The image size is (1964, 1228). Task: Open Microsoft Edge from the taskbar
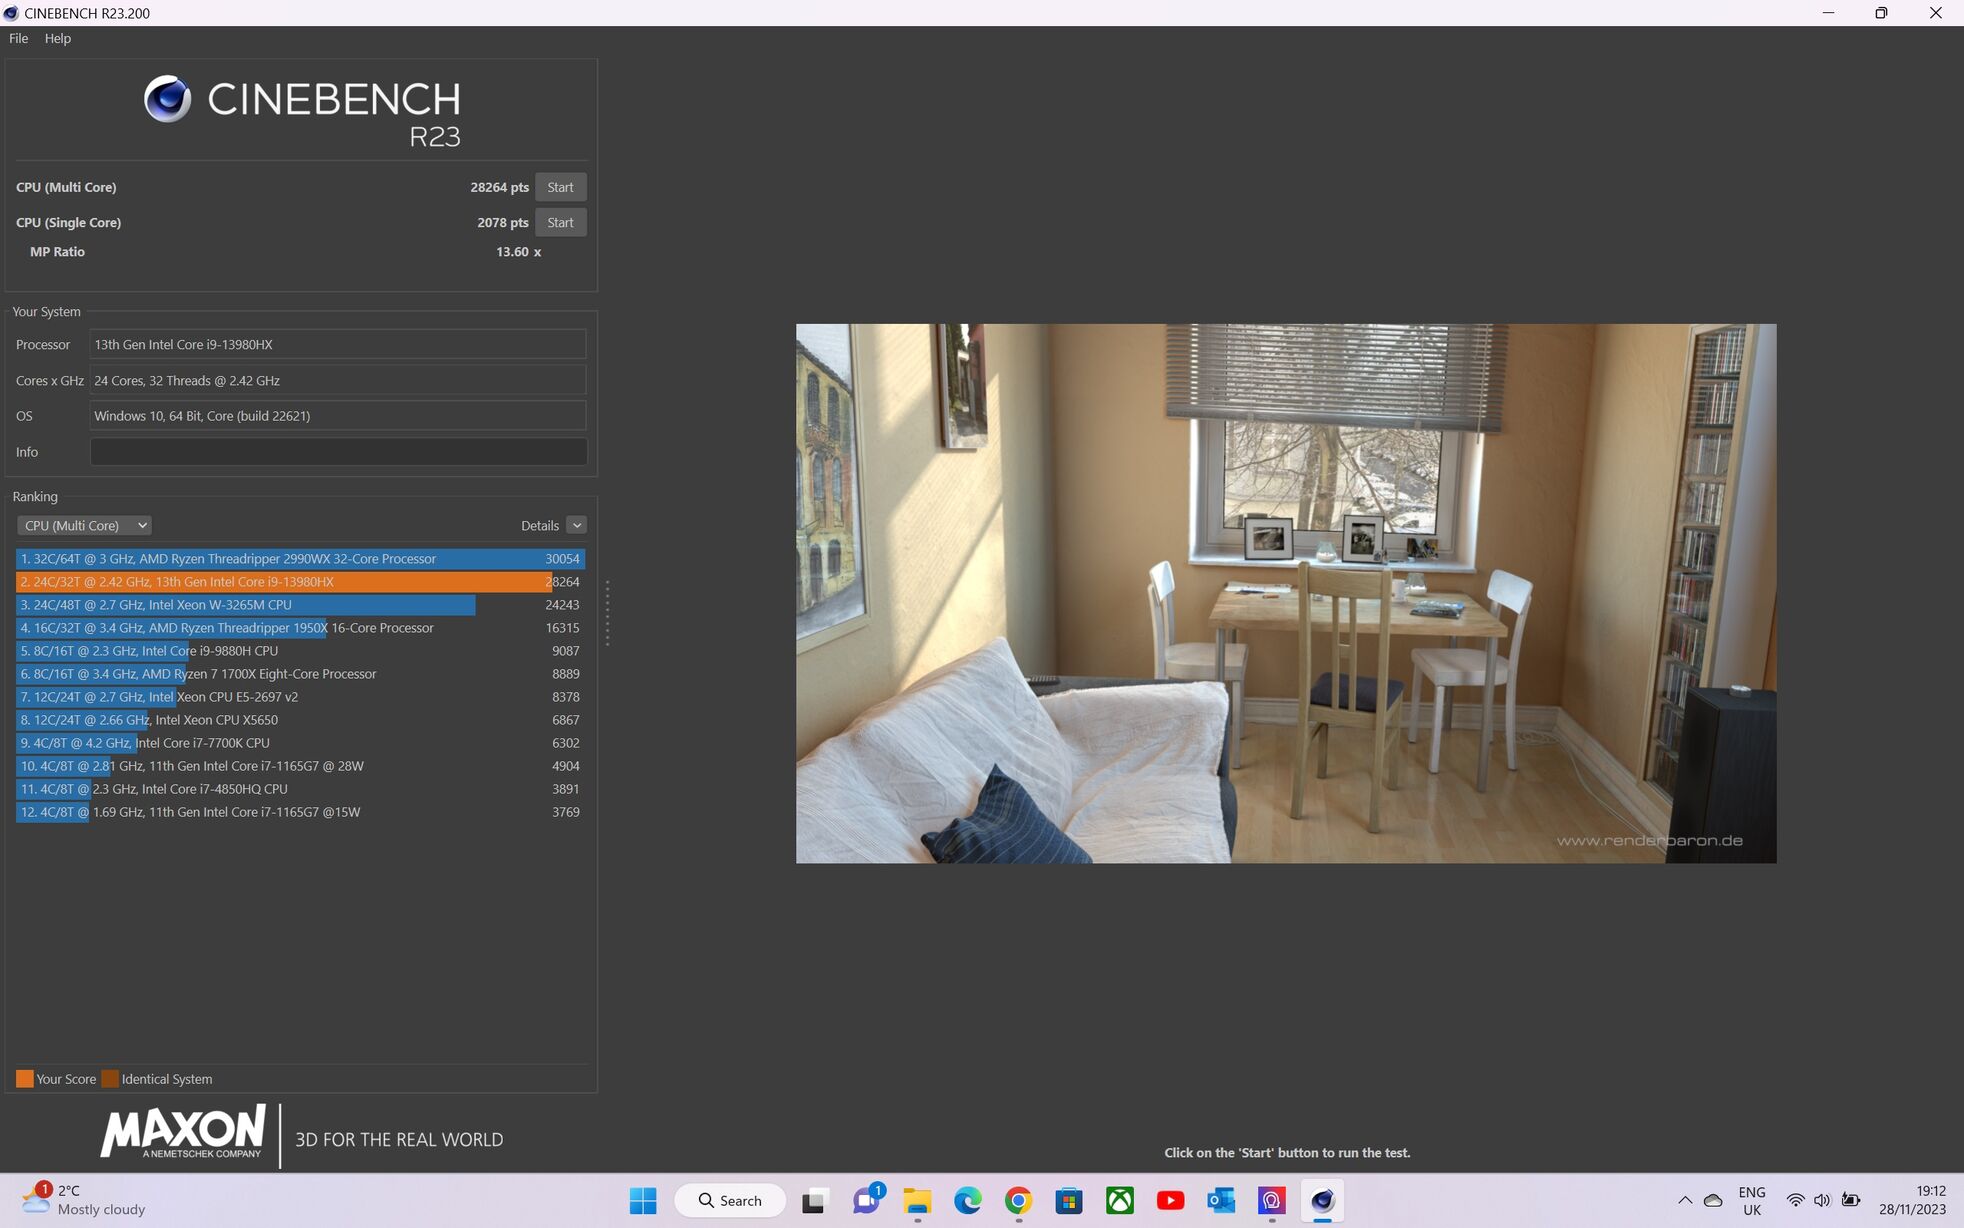[967, 1200]
